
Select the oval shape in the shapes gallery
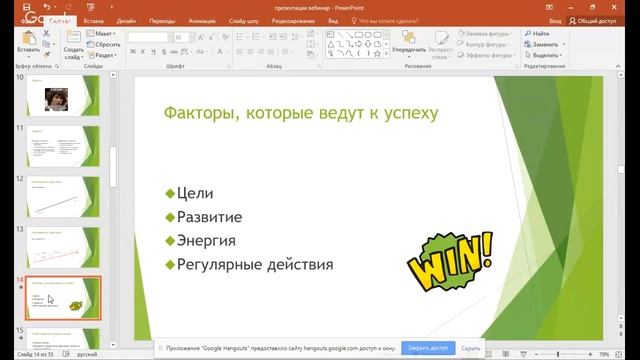coord(368,35)
